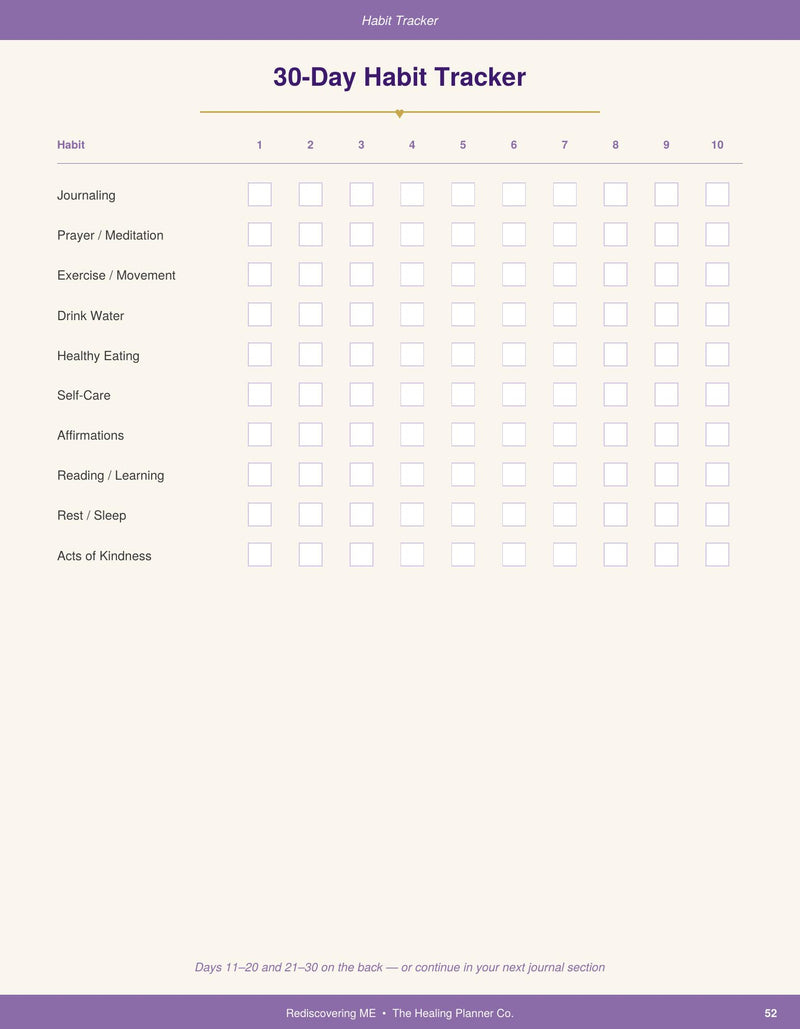Click The Healing Planner Co. footer text
This screenshot has height=1029, width=800.
pyautogui.click(x=453, y=1013)
